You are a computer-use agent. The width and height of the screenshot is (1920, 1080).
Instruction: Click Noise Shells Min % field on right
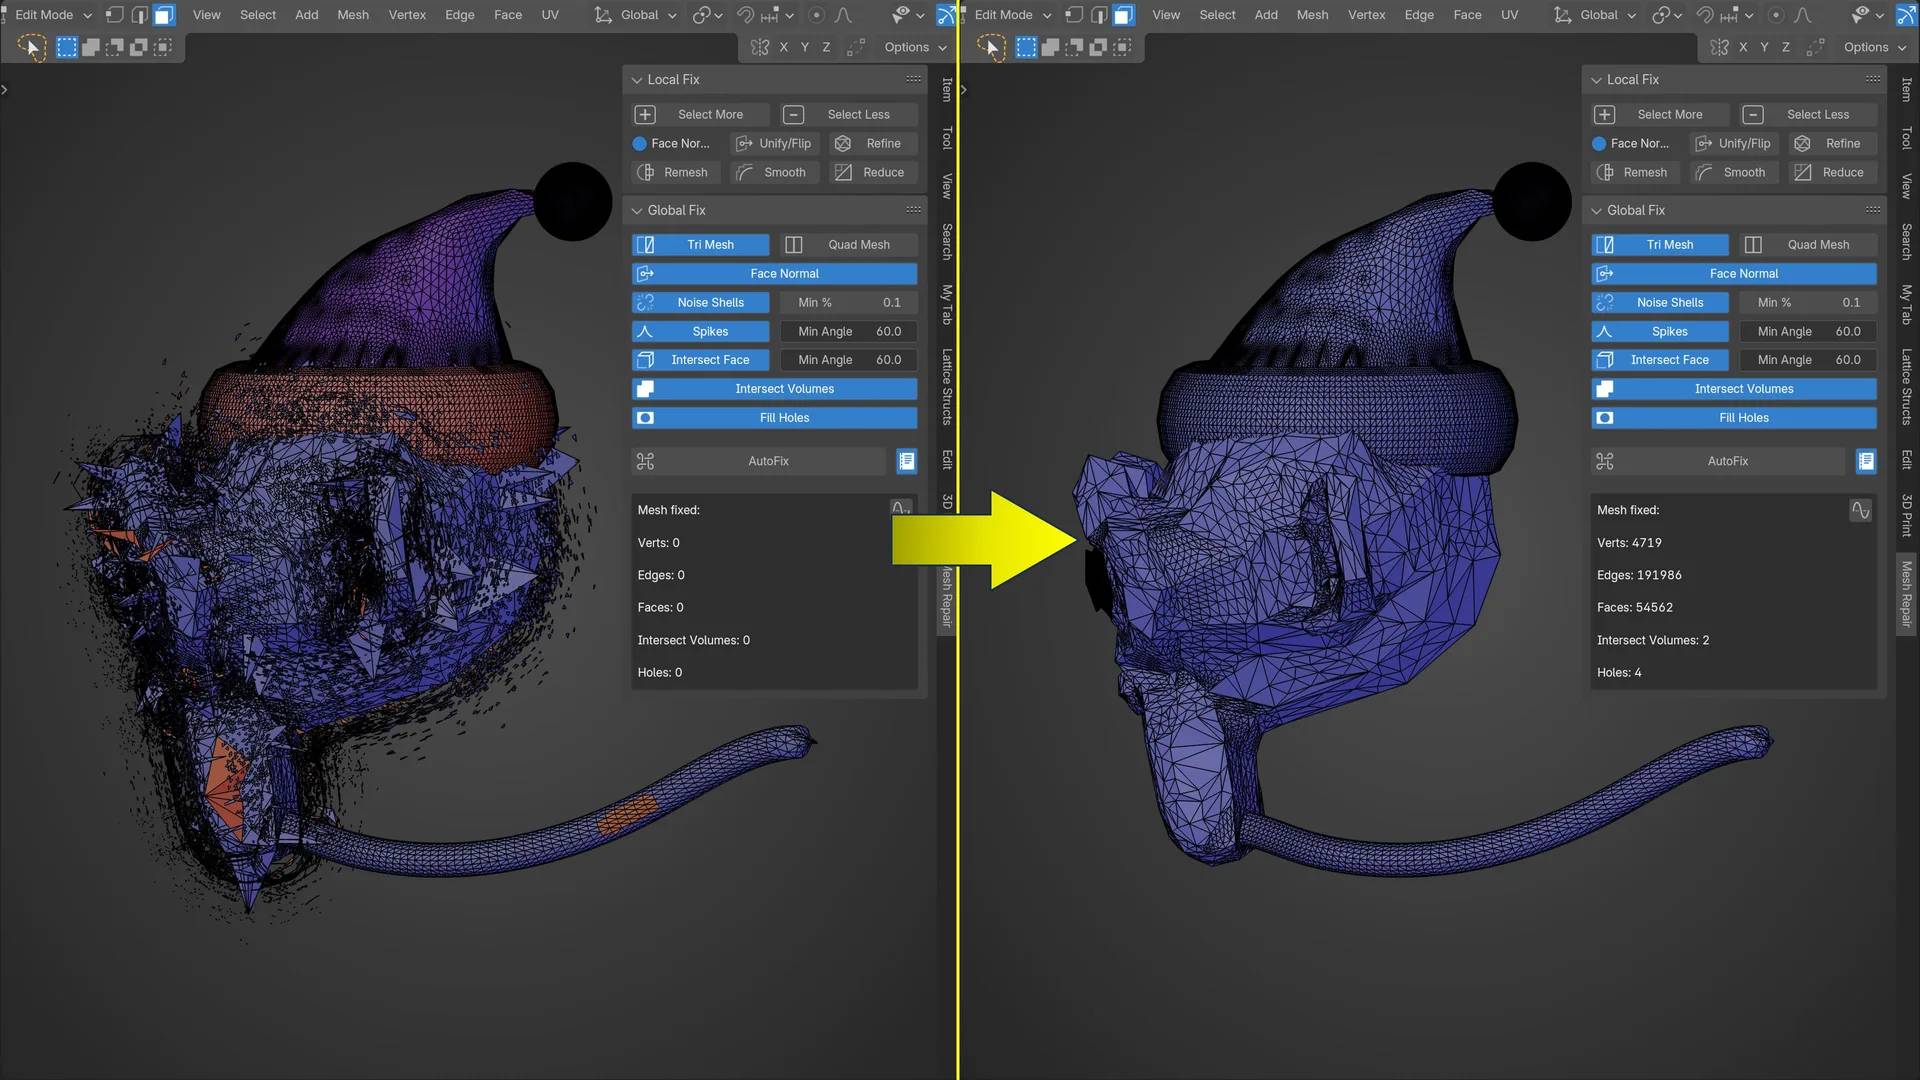[x=1808, y=302]
